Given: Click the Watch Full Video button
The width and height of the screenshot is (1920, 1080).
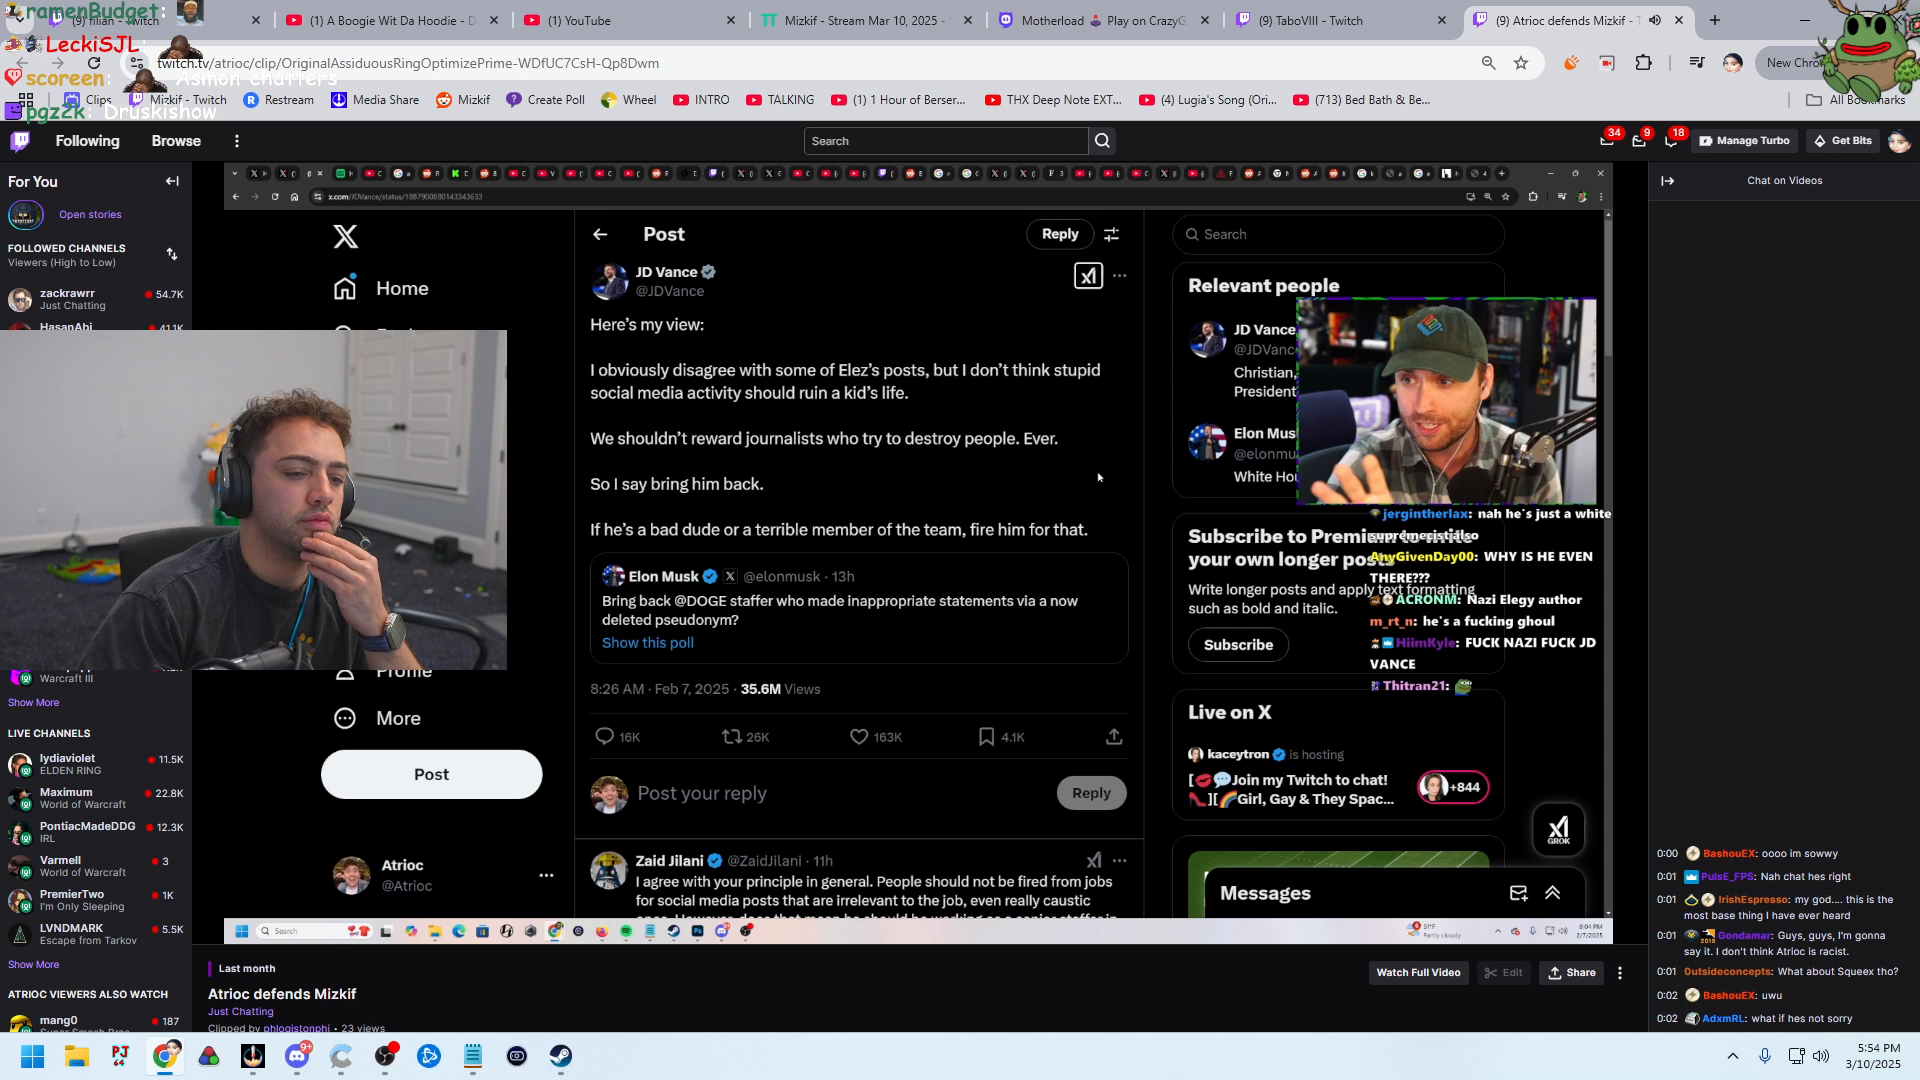Looking at the screenshot, I should pyautogui.click(x=1418, y=972).
